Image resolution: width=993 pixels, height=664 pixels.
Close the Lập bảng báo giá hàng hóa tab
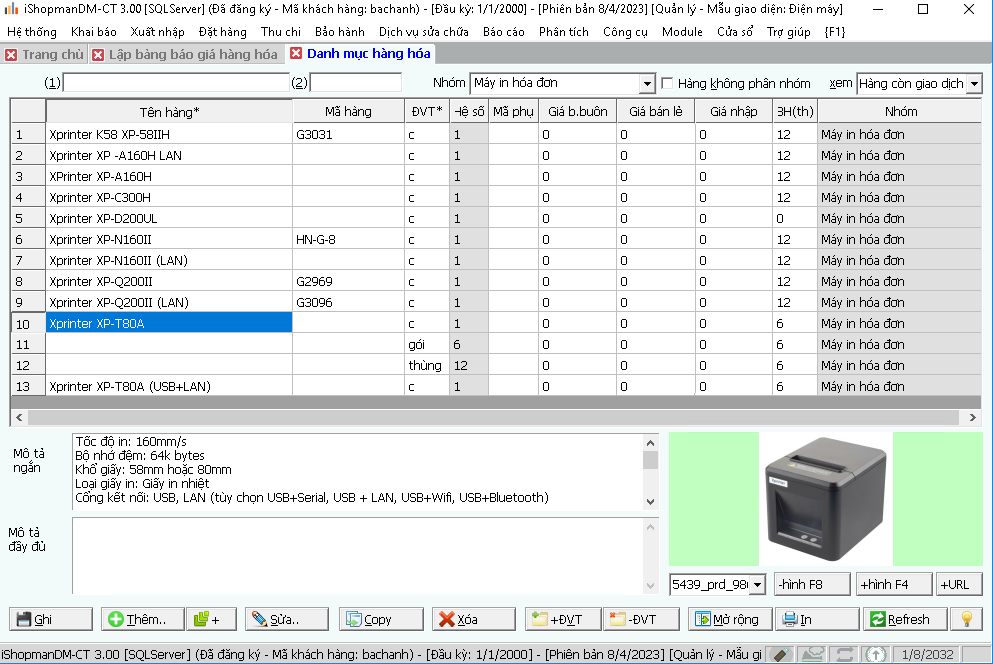point(98,55)
